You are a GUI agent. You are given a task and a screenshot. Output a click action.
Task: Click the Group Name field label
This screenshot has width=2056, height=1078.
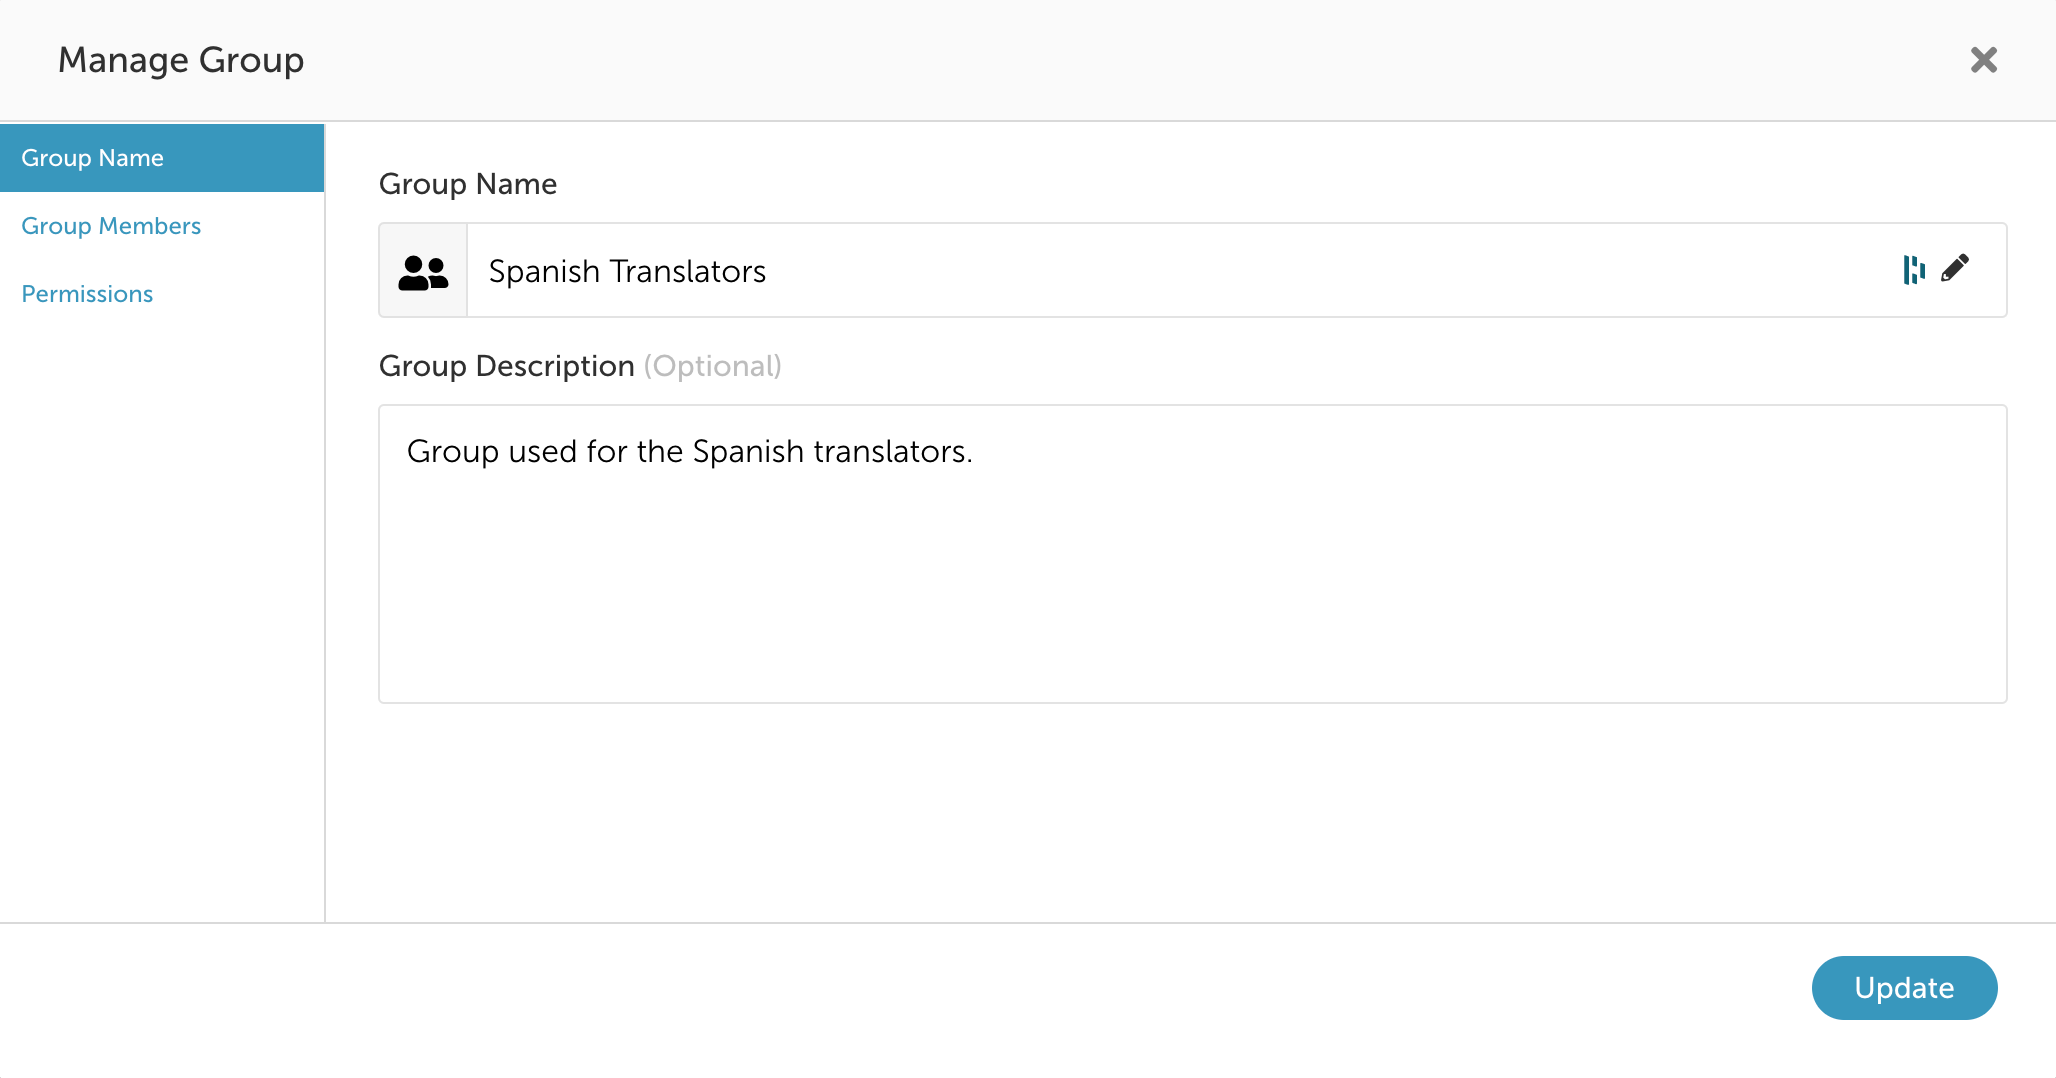tap(468, 184)
